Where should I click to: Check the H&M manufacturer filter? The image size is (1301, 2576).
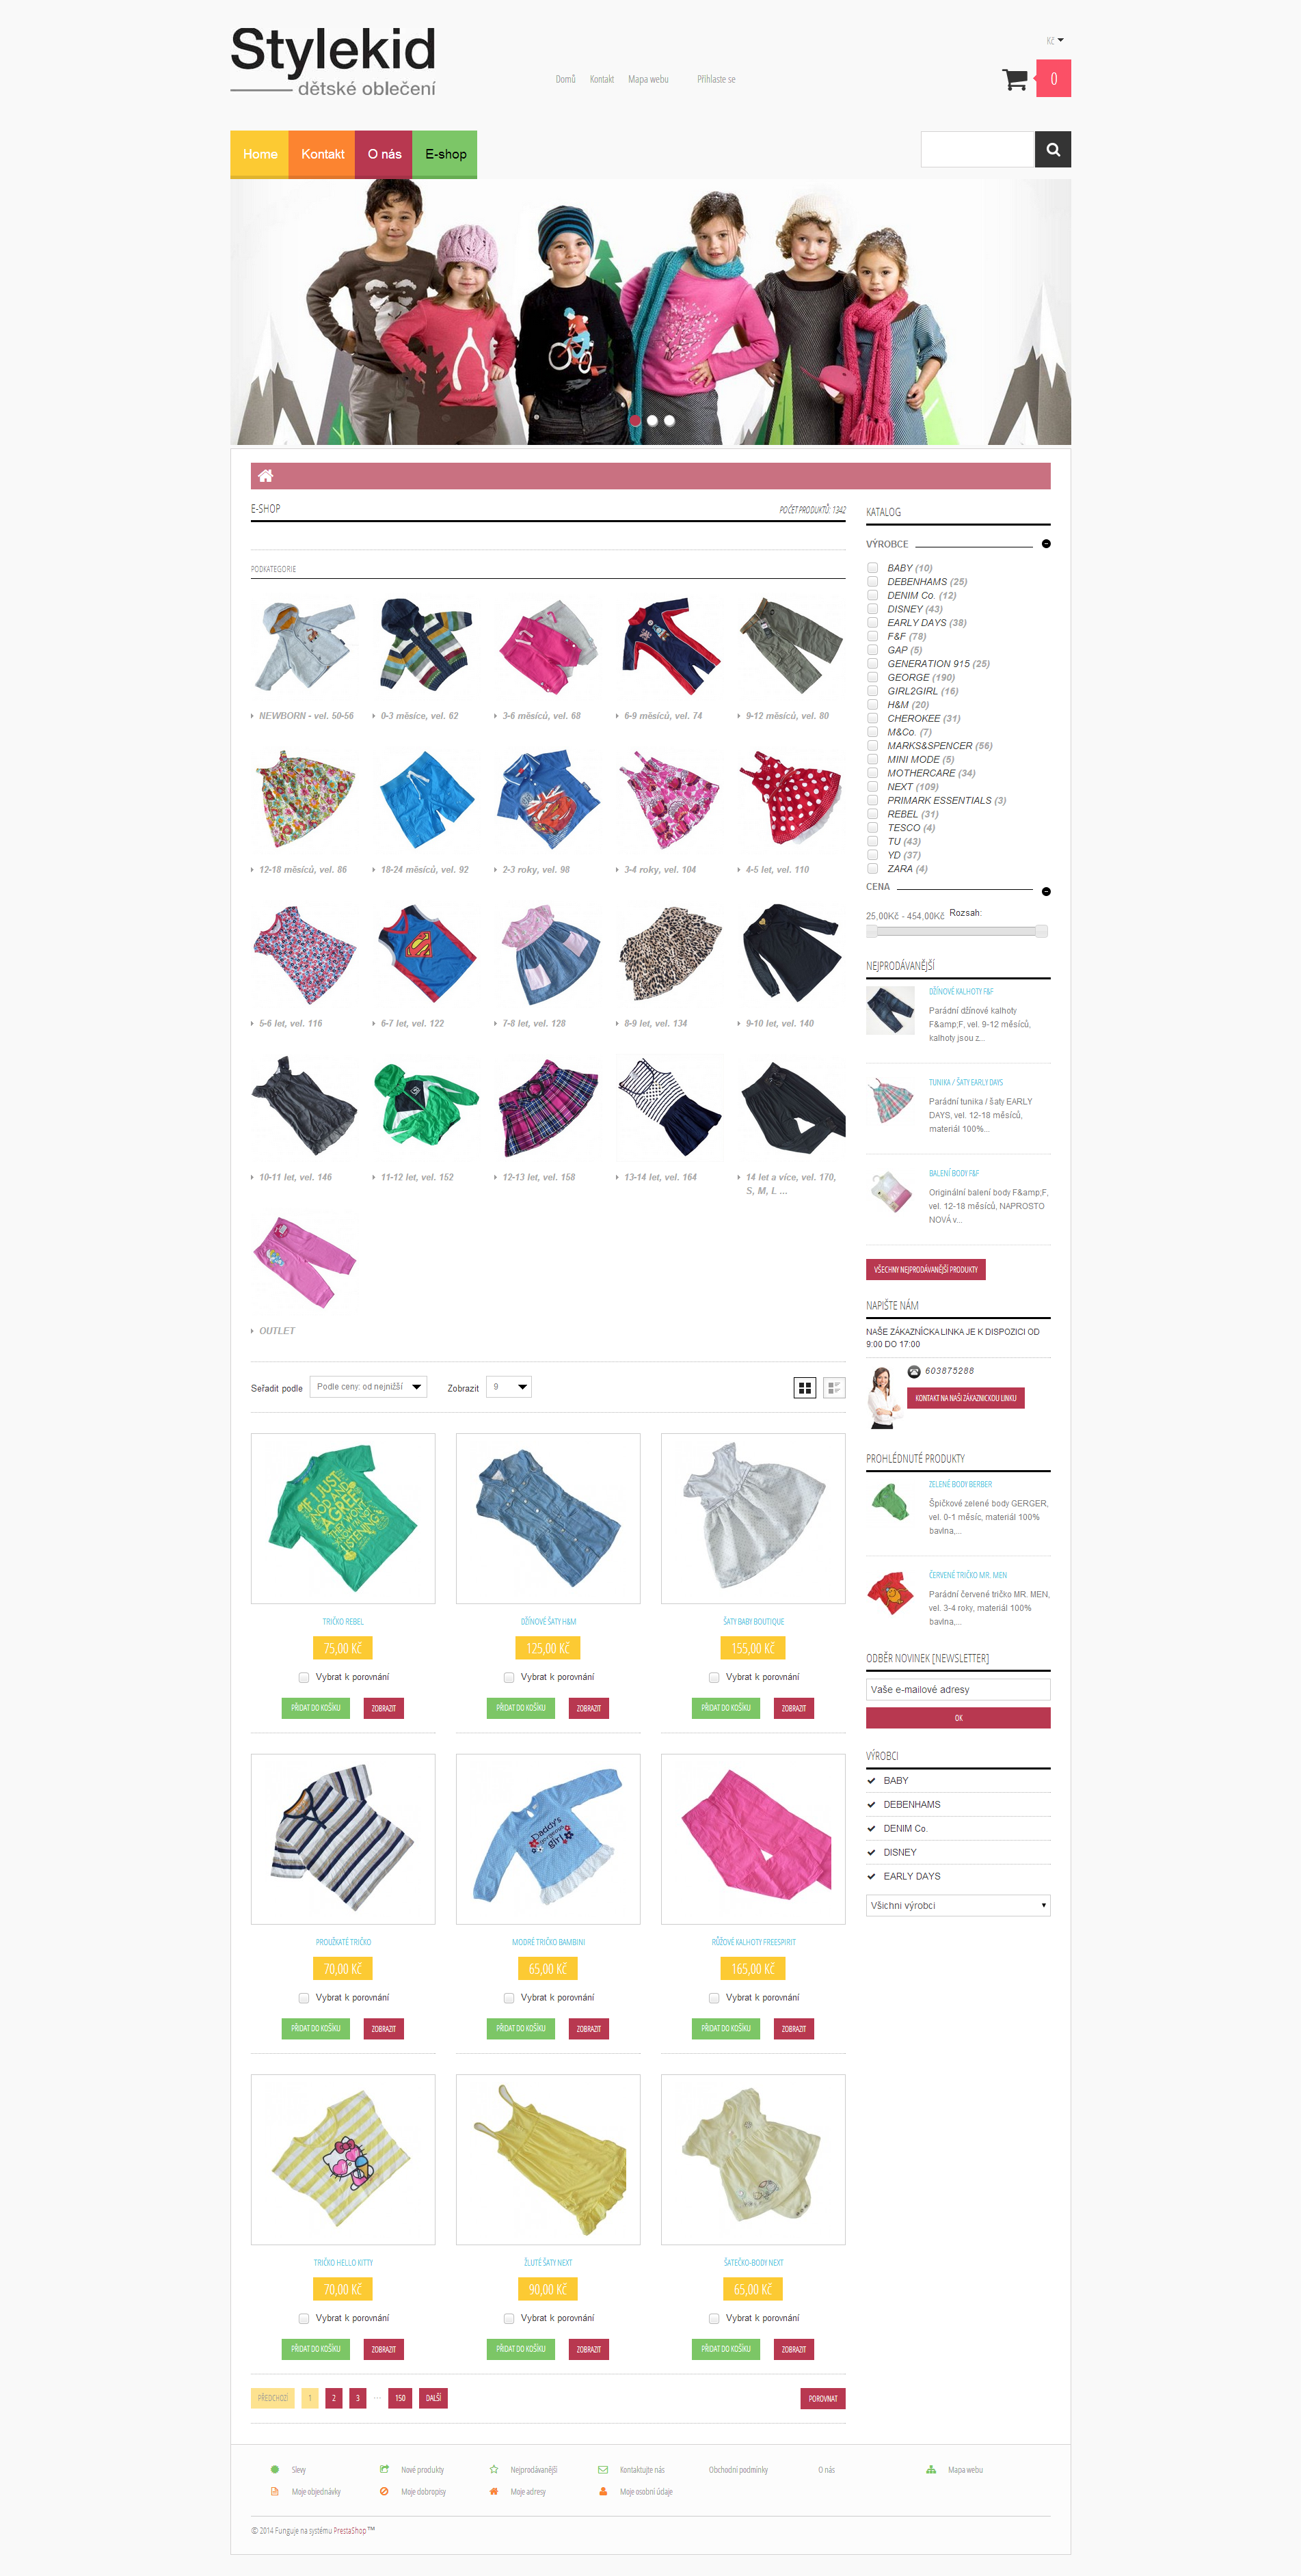[872, 704]
